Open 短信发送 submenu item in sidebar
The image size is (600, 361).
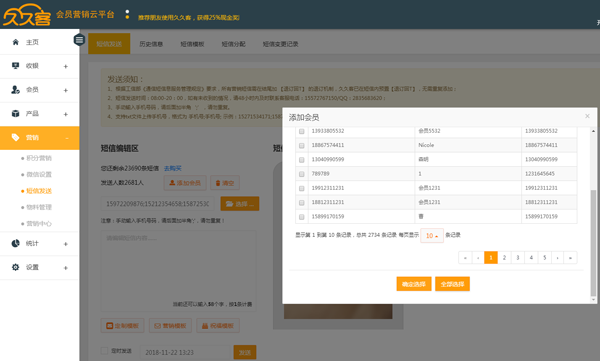[x=39, y=191]
